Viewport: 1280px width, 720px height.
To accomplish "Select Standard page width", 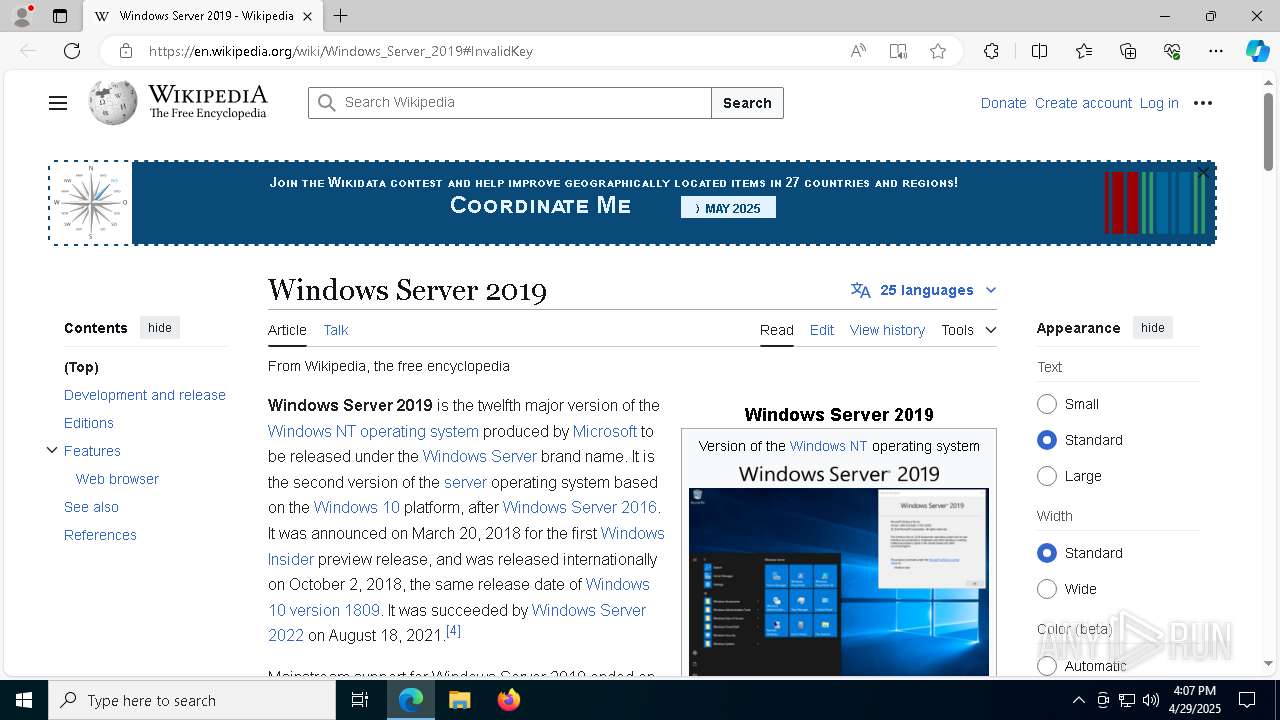I will (x=1047, y=553).
